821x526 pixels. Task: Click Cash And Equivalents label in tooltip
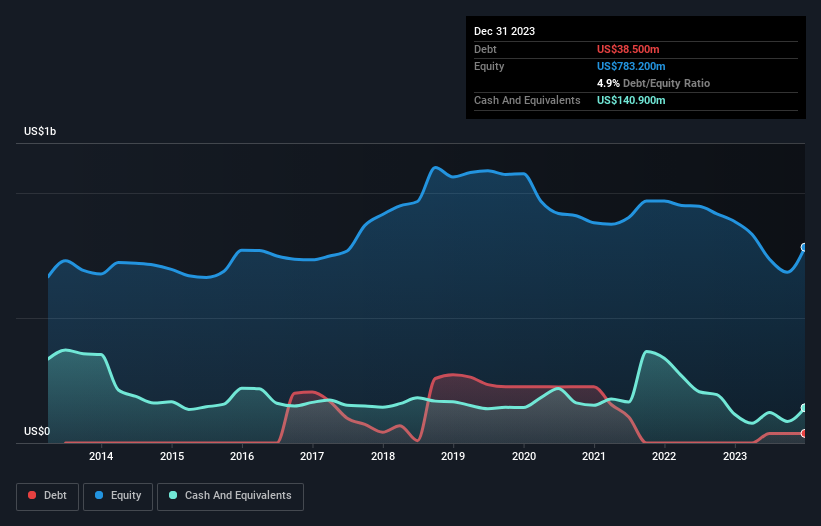pyautogui.click(x=527, y=100)
